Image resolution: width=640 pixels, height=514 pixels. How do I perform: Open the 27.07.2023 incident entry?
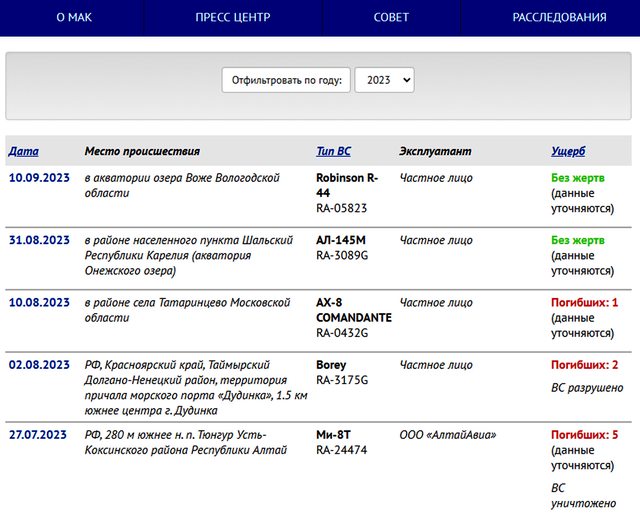[38, 435]
